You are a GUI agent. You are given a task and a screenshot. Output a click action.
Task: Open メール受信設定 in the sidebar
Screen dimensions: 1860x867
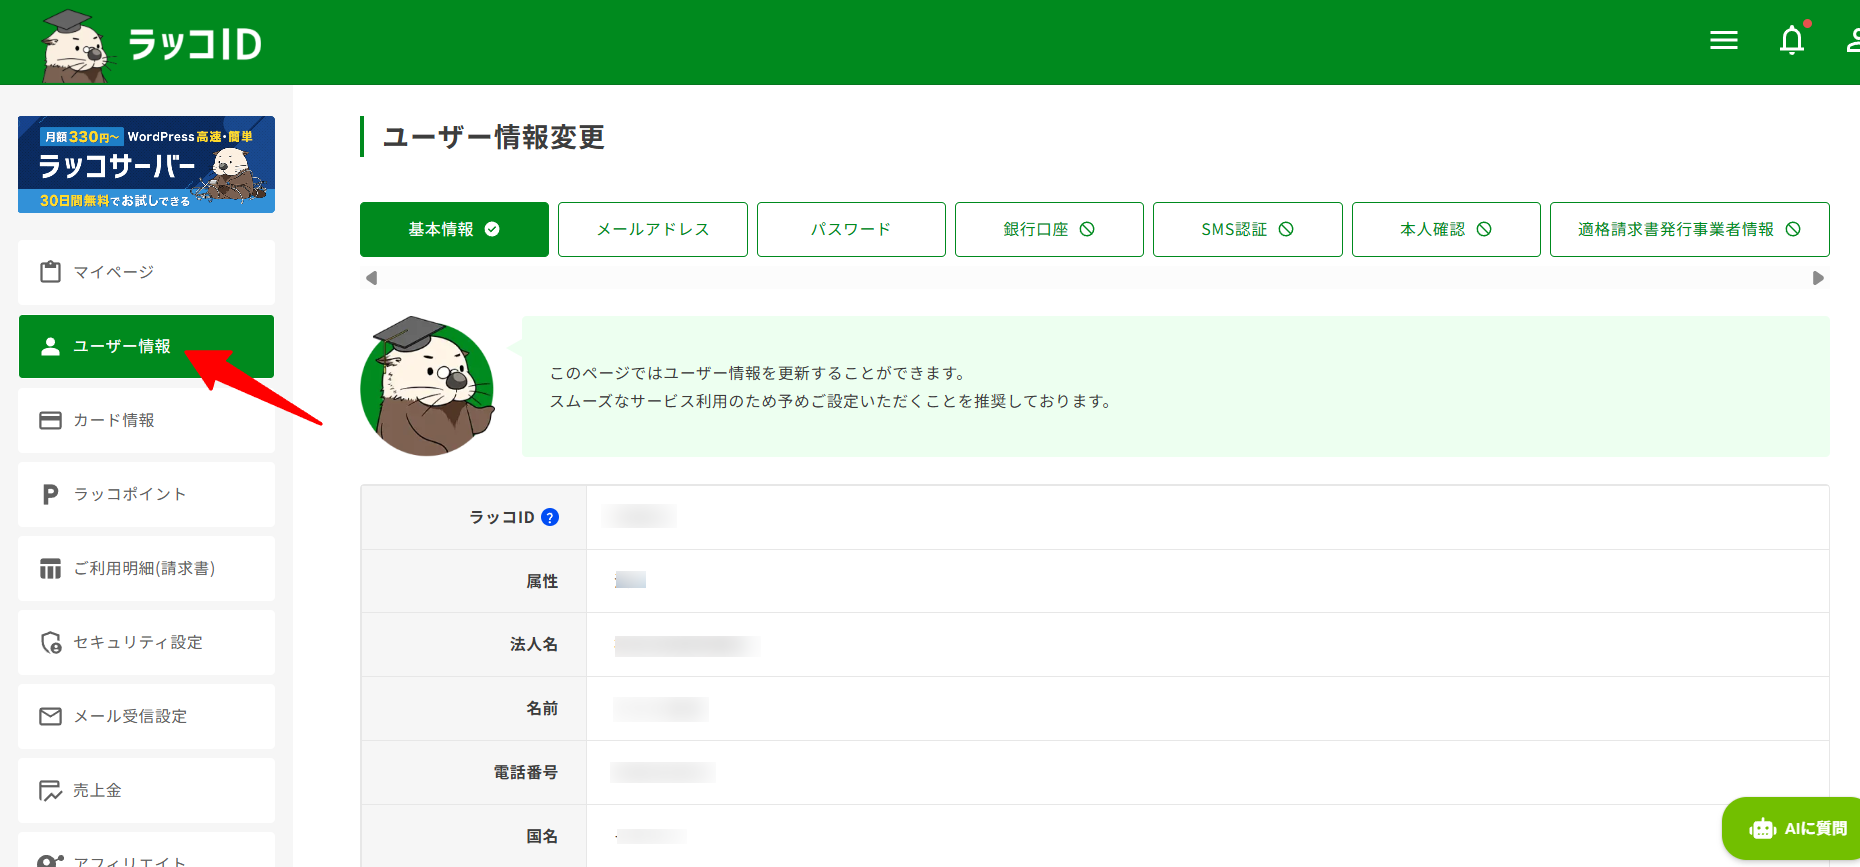pos(146,716)
